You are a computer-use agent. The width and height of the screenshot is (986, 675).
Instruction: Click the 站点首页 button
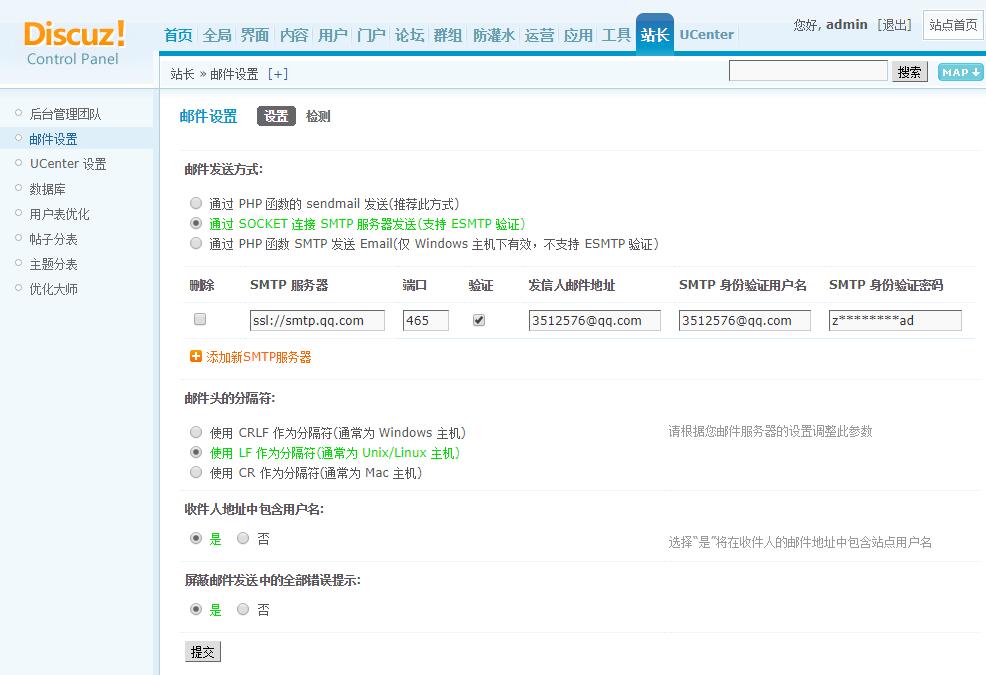953,25
